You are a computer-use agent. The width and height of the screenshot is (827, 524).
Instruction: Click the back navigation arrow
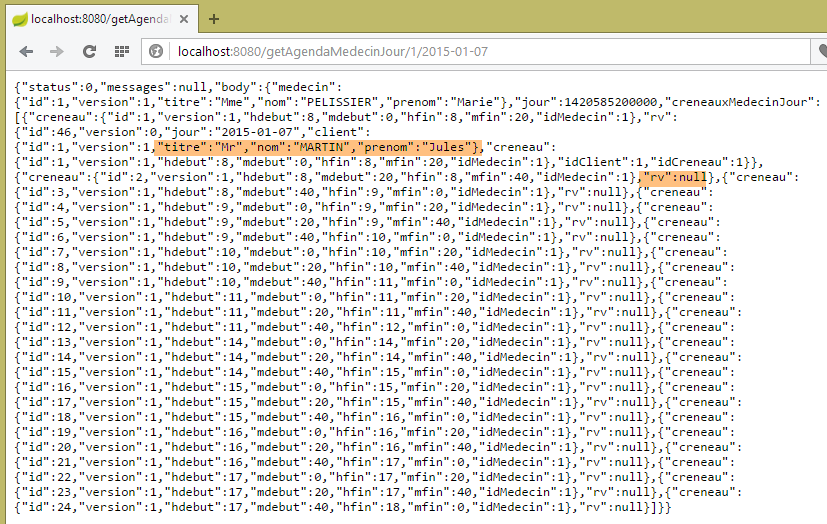(x=25, y=51)
